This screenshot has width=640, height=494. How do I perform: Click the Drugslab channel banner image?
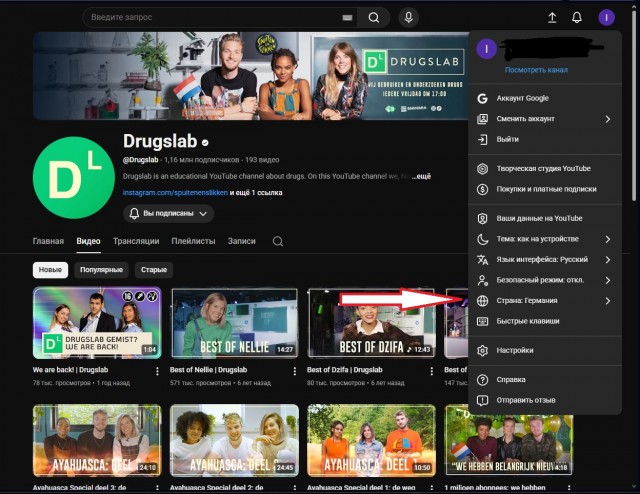point(251,76)
